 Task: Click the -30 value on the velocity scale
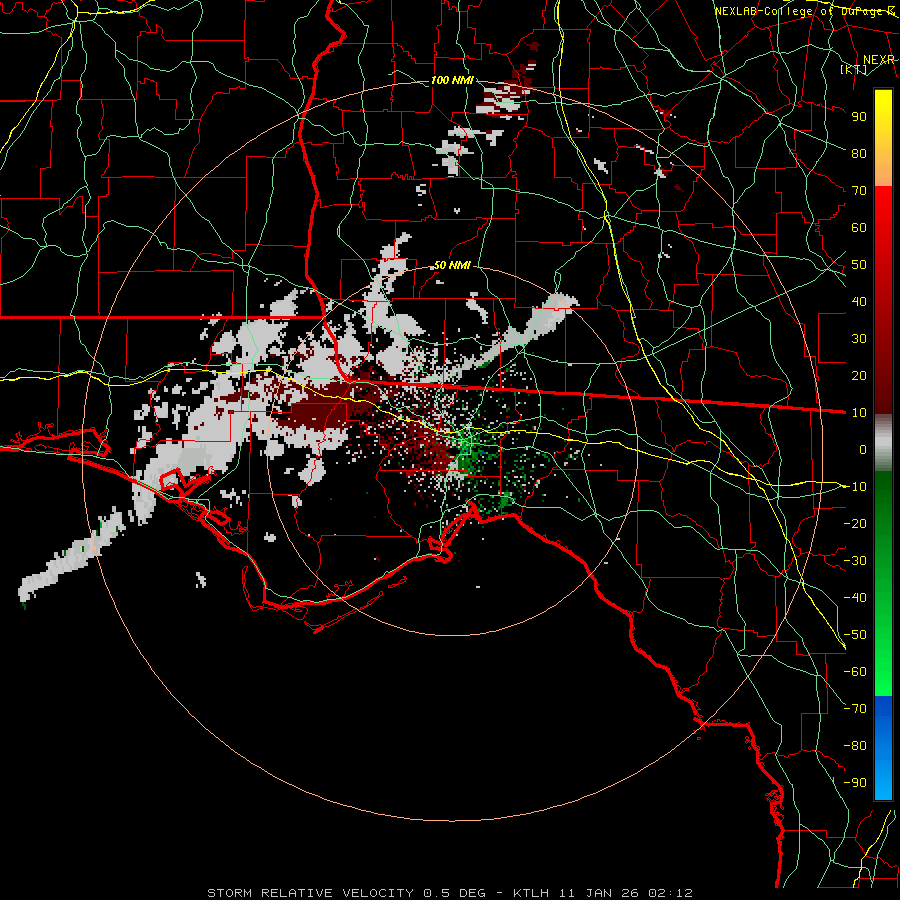[855, 561]
